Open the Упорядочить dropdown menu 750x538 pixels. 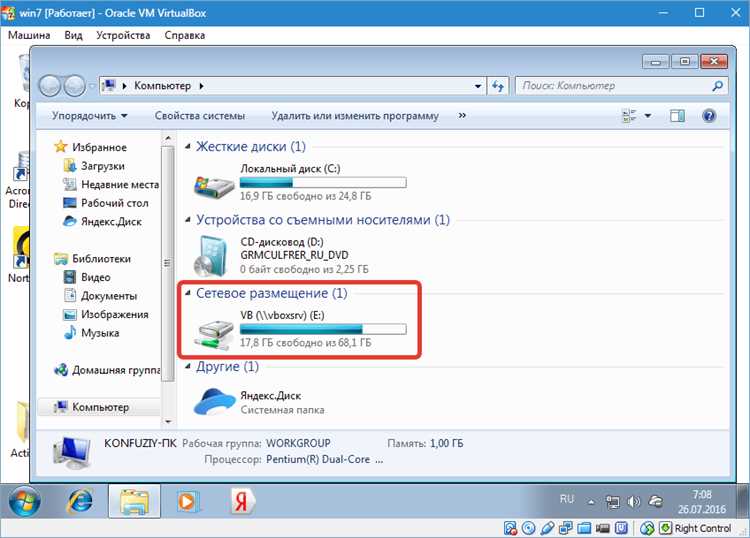pos(90,116)
